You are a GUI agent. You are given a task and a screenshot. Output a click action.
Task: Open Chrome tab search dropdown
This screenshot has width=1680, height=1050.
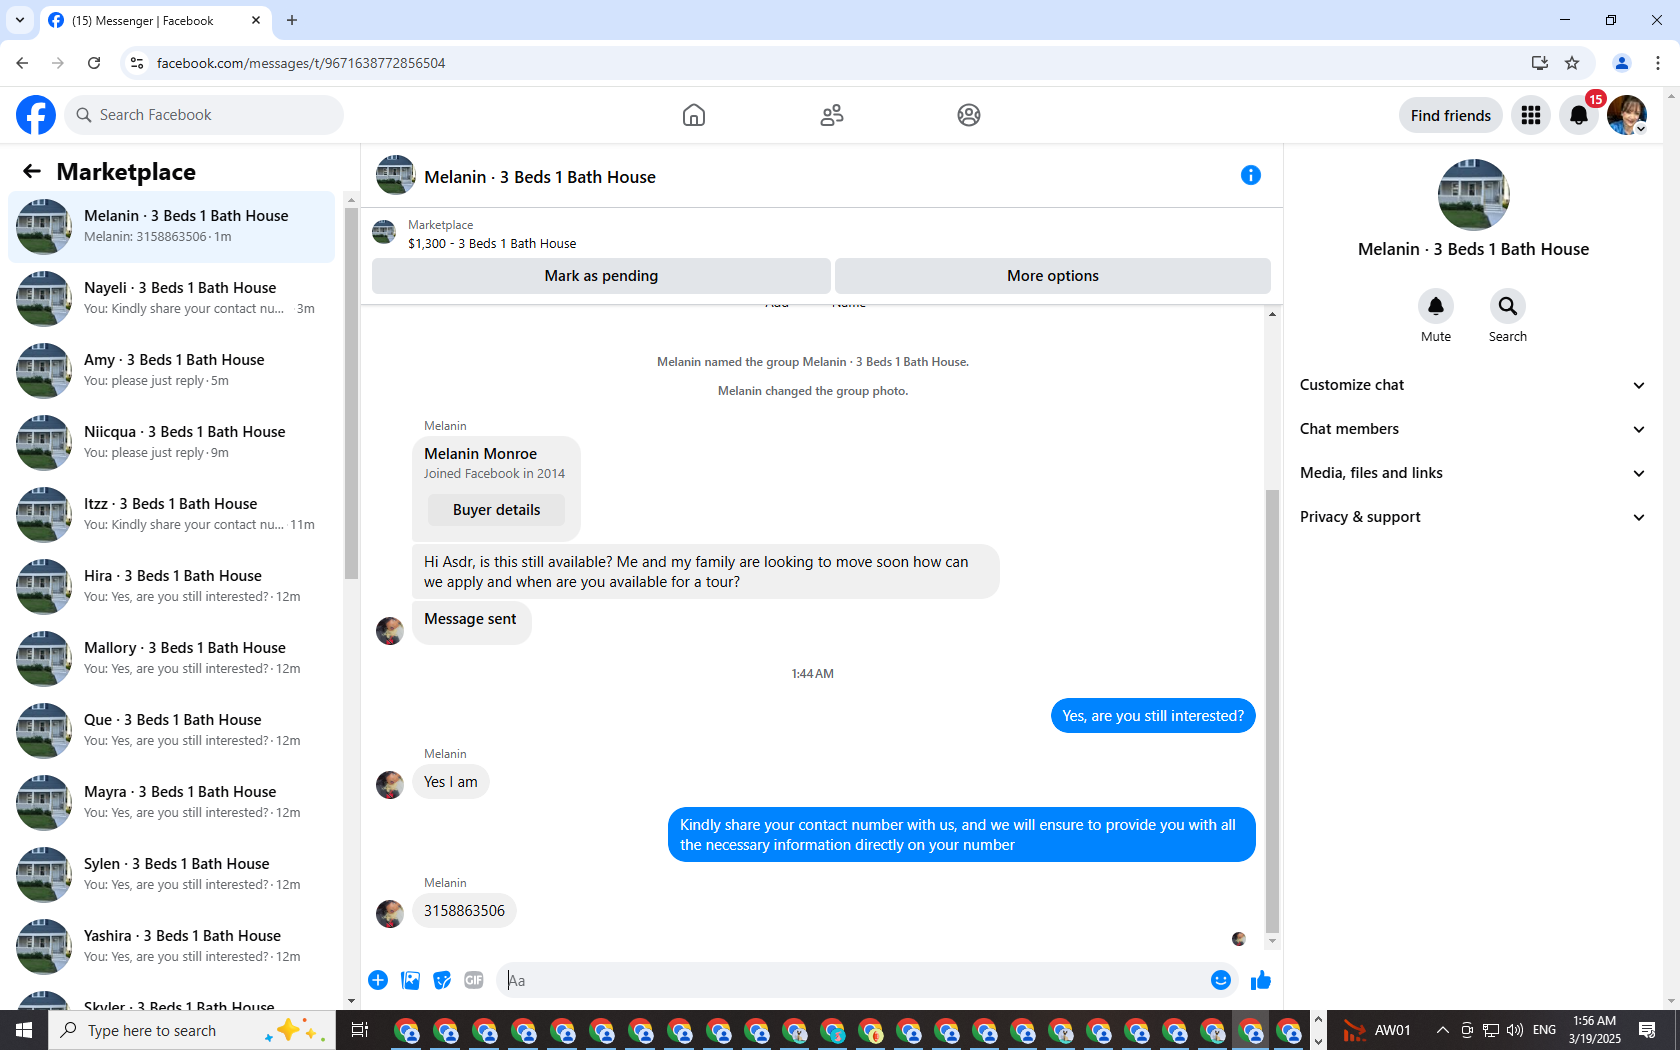pos(19,20)
